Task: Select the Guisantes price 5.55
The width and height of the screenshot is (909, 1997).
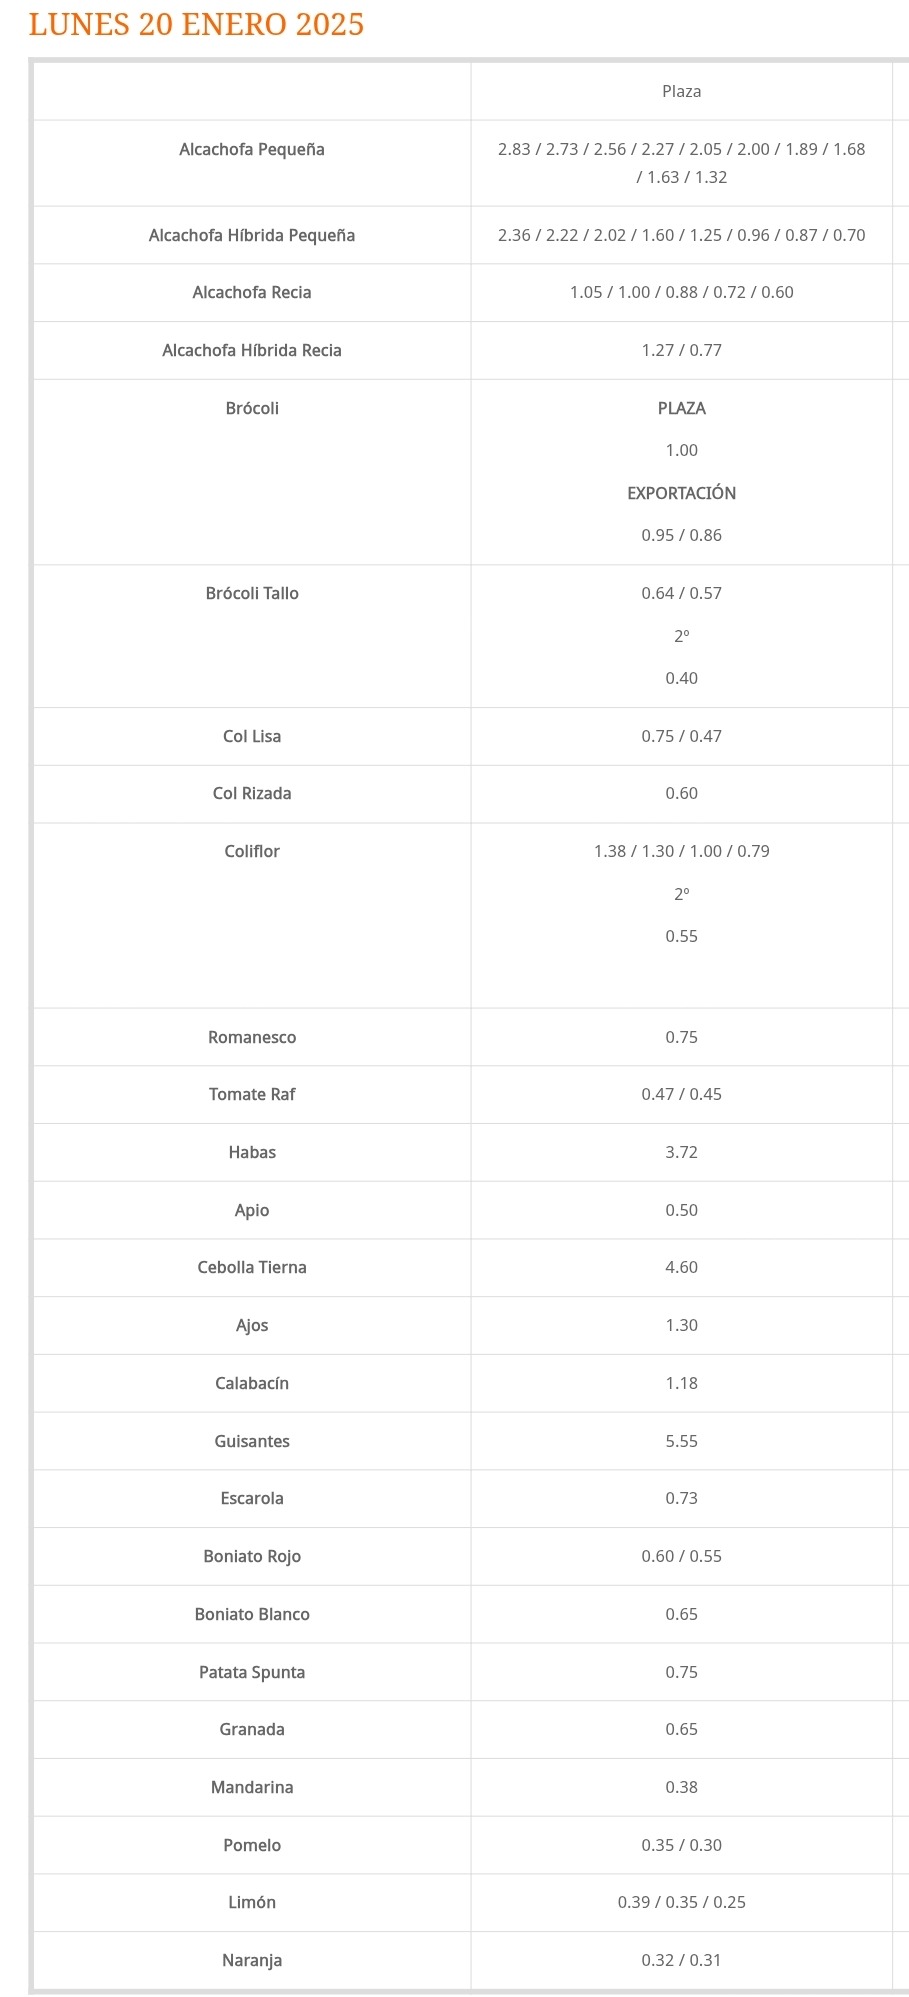Action: click(x=681, y=1441)
